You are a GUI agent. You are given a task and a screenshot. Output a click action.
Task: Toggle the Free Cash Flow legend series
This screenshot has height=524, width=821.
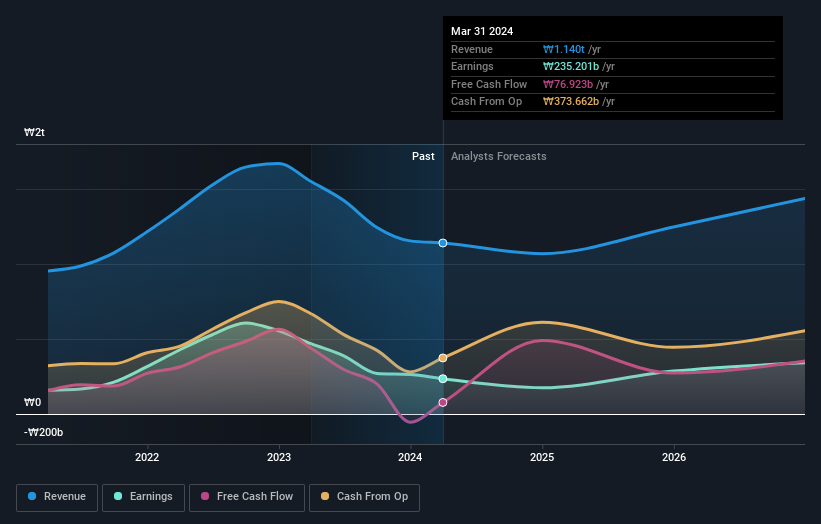click(x=247, y=497)
